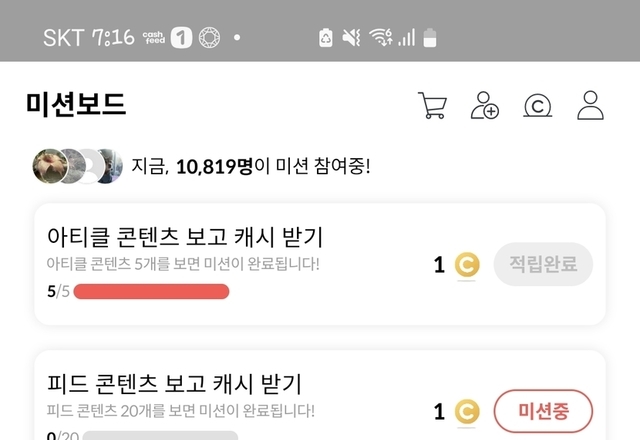Tap the 미션보드 page title
Viewport: 640px width, 440px height.
click(x=76, y=104)
